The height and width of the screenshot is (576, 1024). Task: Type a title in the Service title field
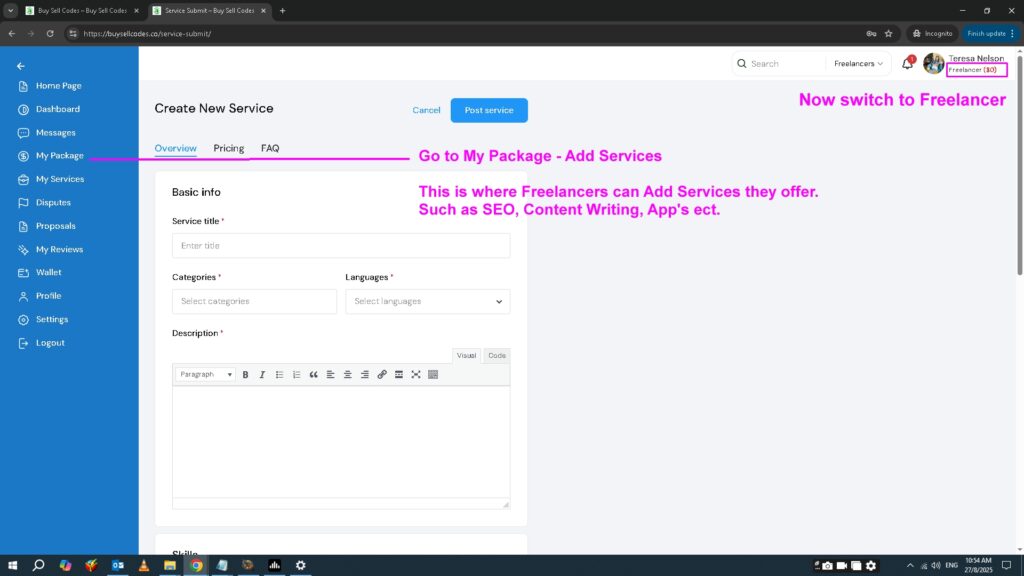[340, 245]
